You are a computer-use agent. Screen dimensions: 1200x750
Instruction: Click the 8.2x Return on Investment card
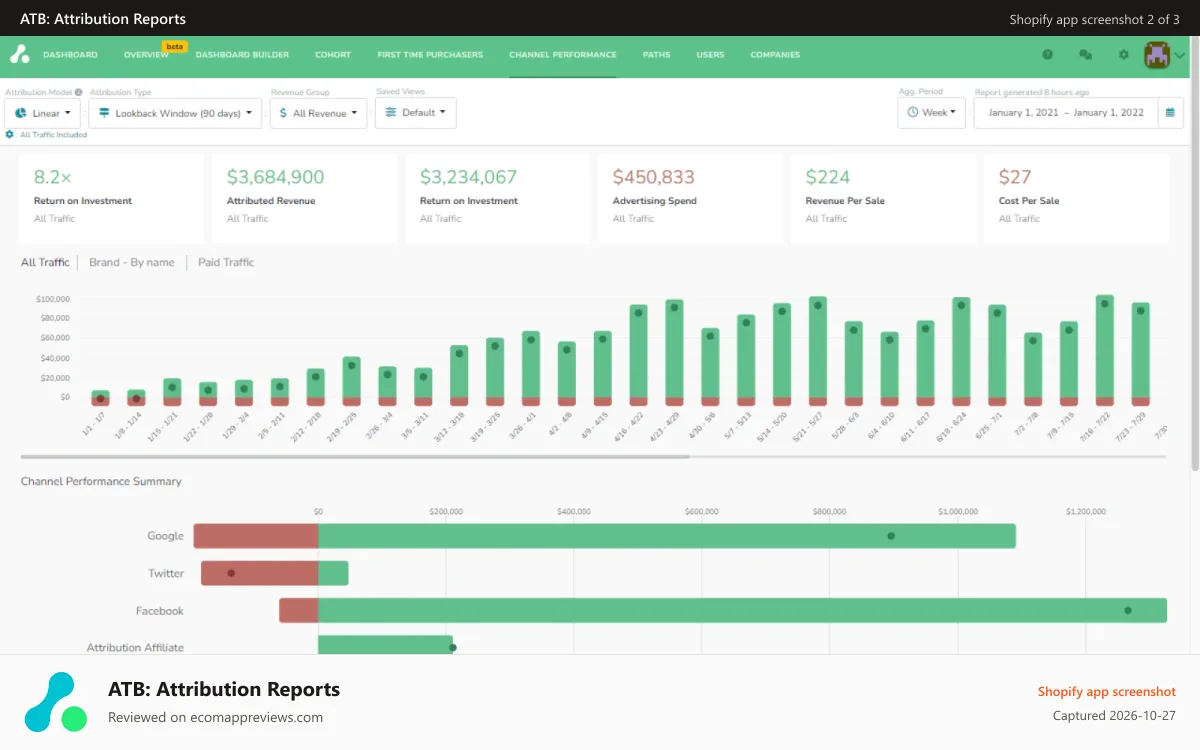[x=111, y=198]
